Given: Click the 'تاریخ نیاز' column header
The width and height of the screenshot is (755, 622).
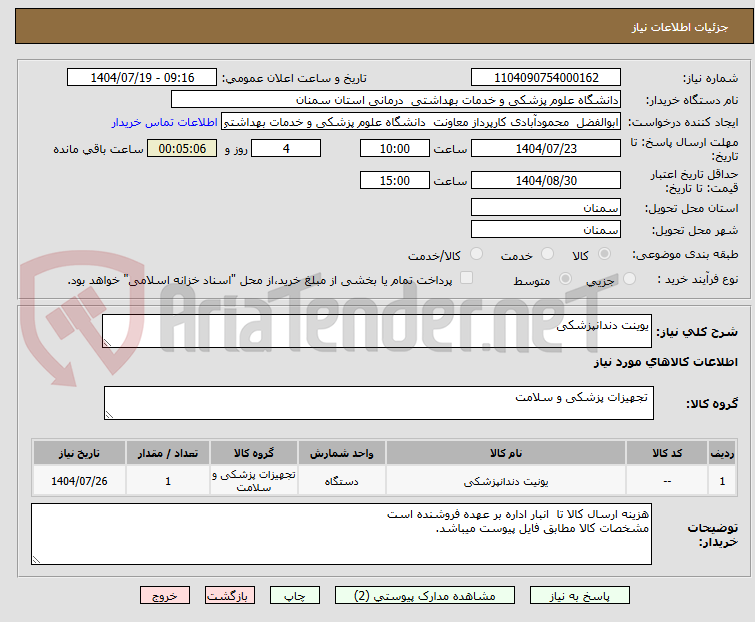Looking at the screenshot, I should pos(79,453).
